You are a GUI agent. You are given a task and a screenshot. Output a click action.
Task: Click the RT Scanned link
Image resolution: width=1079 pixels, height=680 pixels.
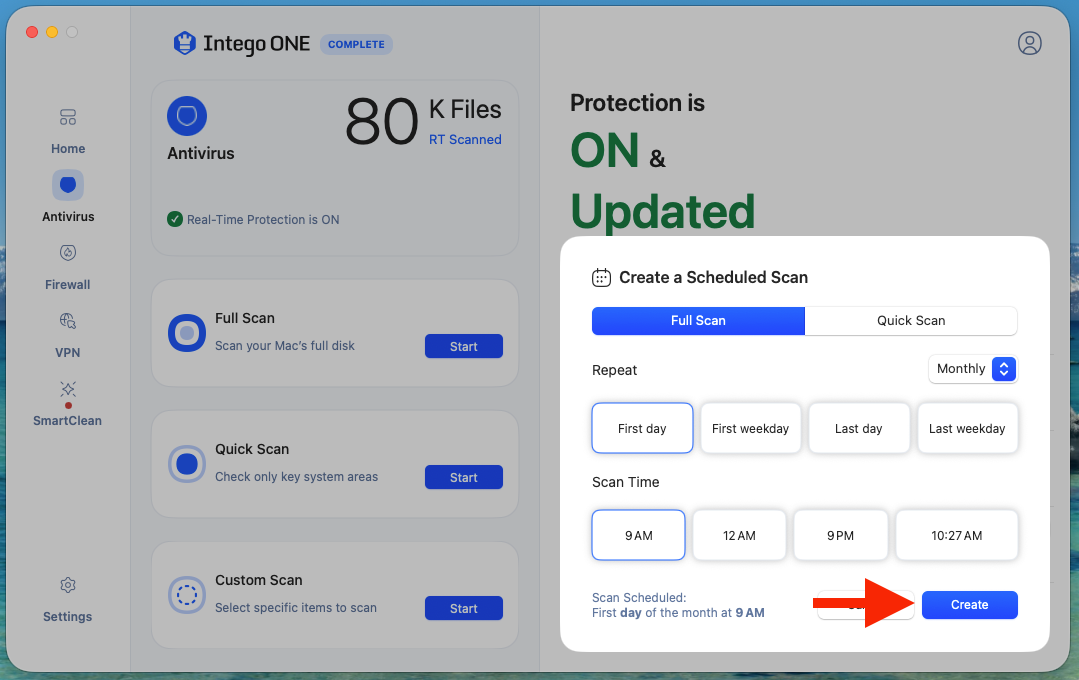coord(465,140)
